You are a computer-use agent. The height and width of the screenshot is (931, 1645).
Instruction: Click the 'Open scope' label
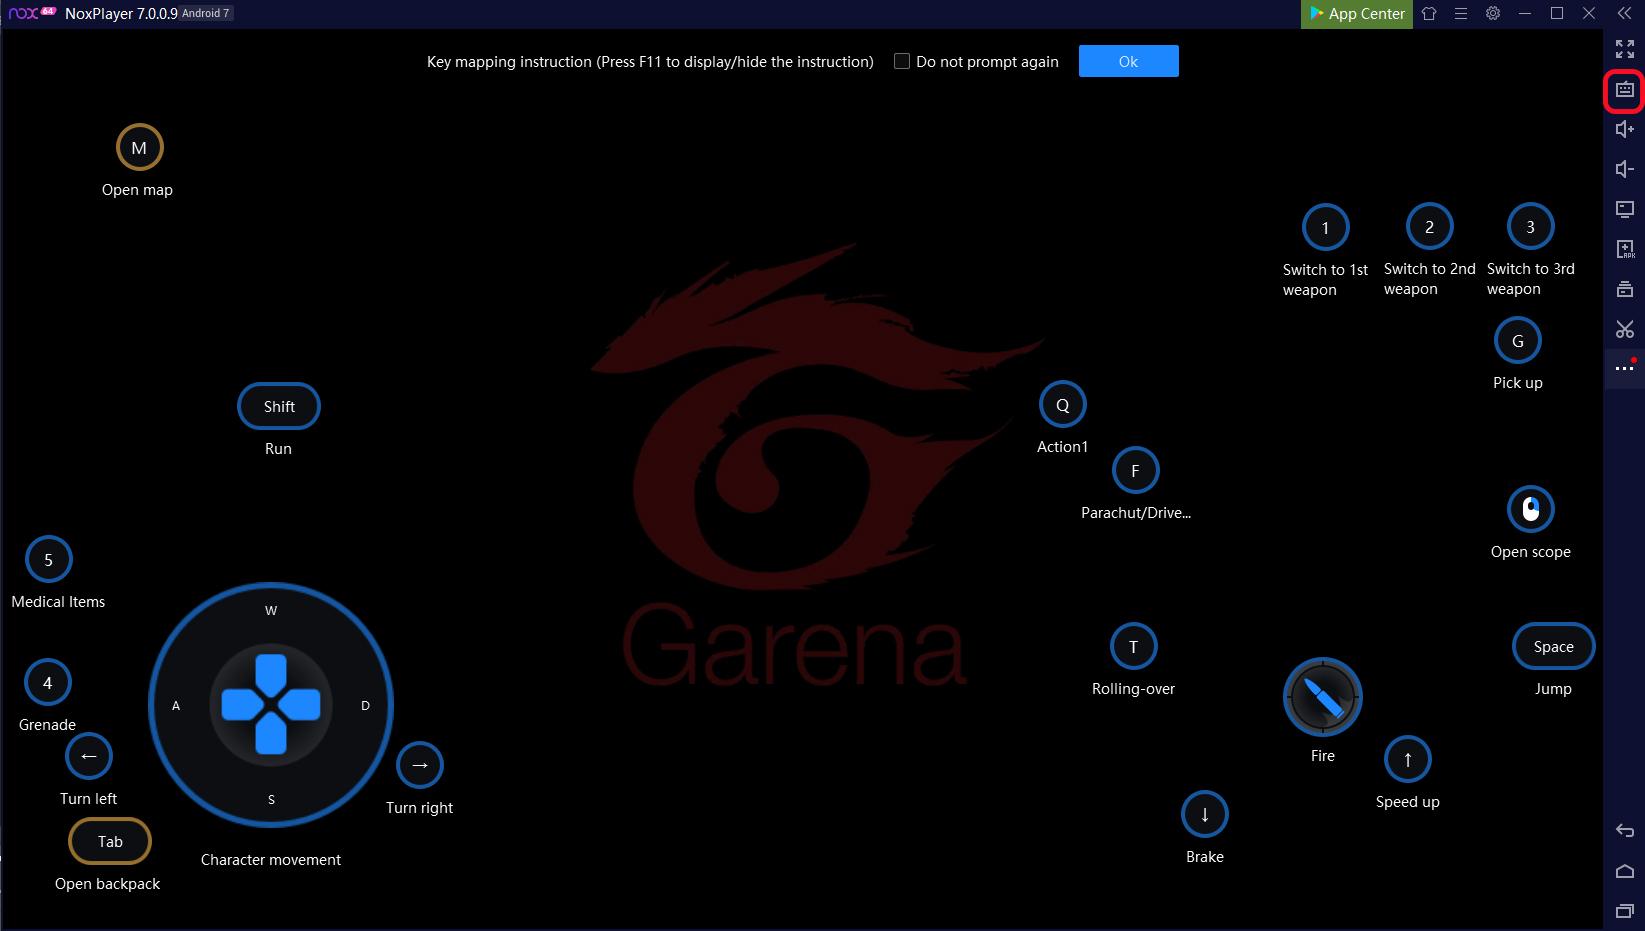pyautogui.click(x=1531, y=552)
